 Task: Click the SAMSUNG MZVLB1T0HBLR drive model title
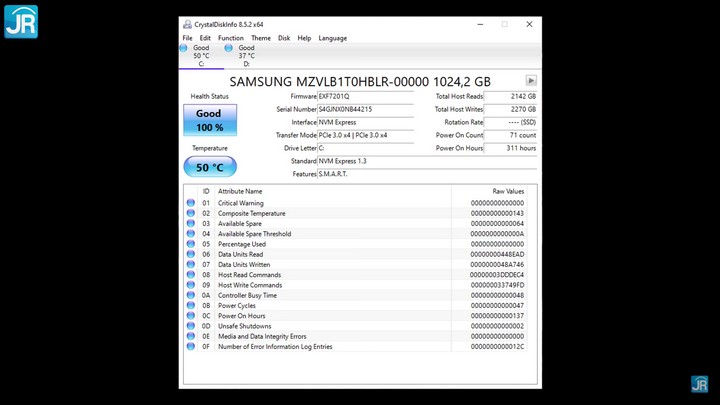360,82
